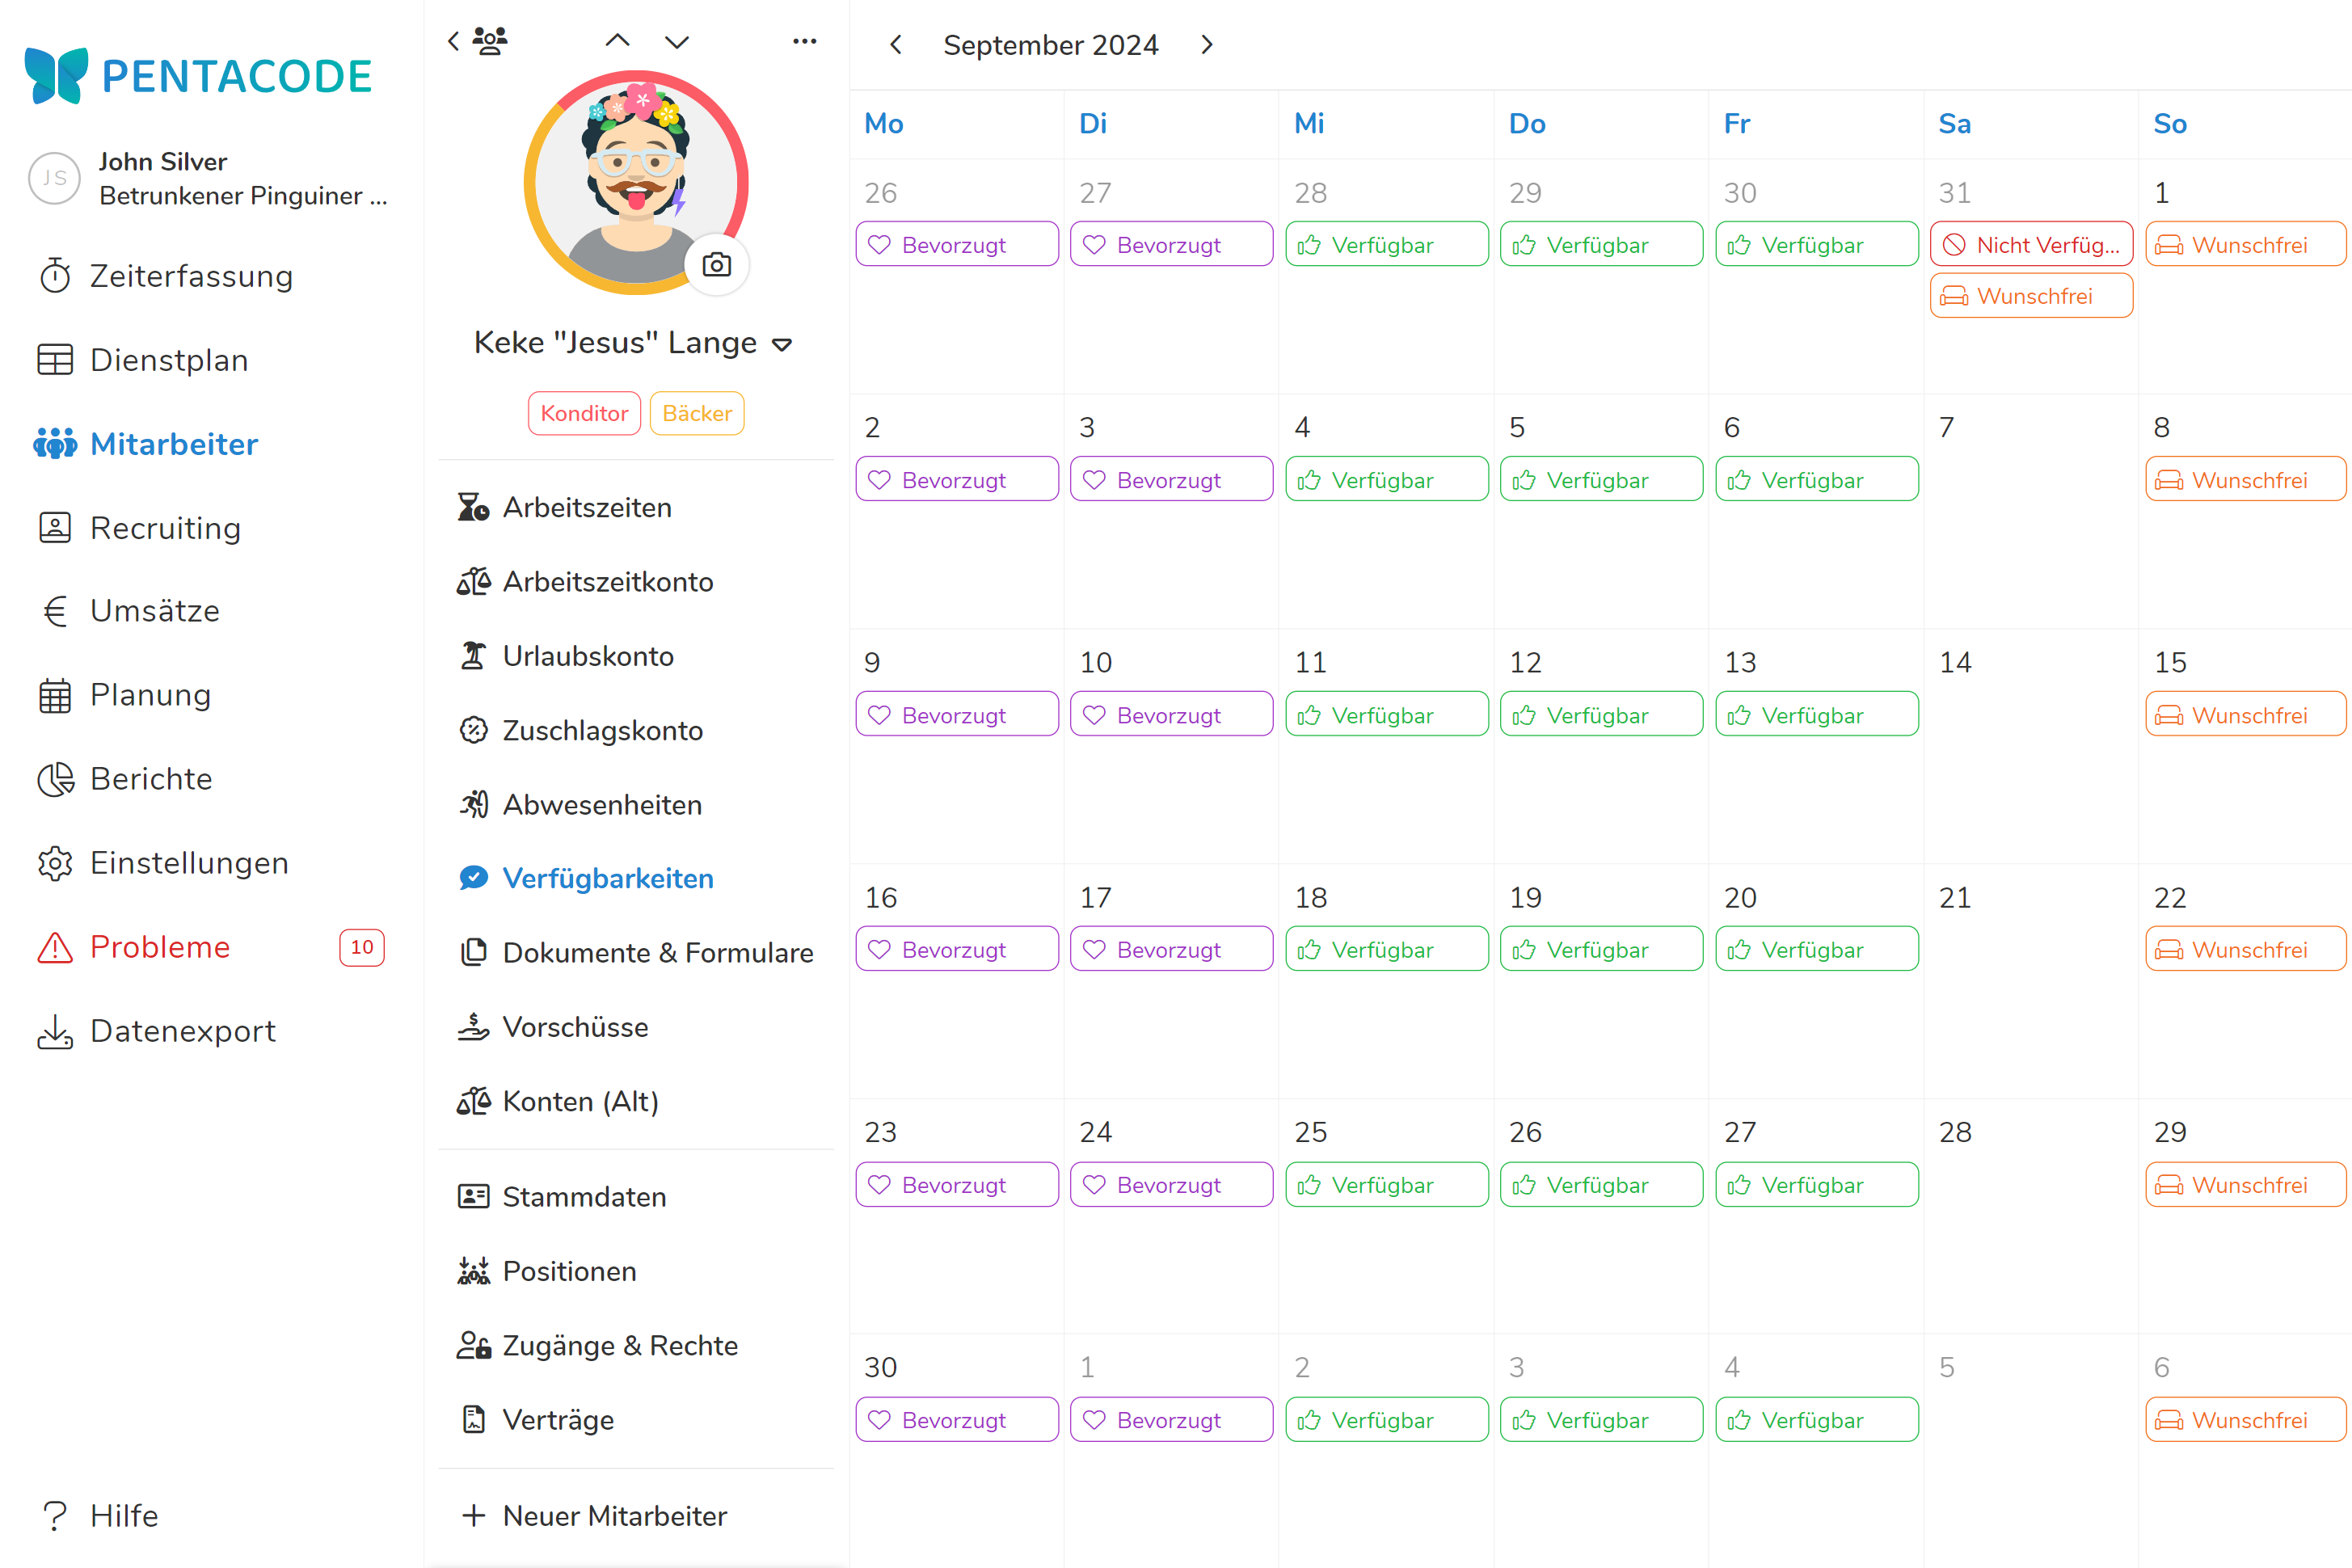The height and width of the screenshot is (1568, 2352).
Task: Click the Konditor position tag
Action: tap(584, 413)
